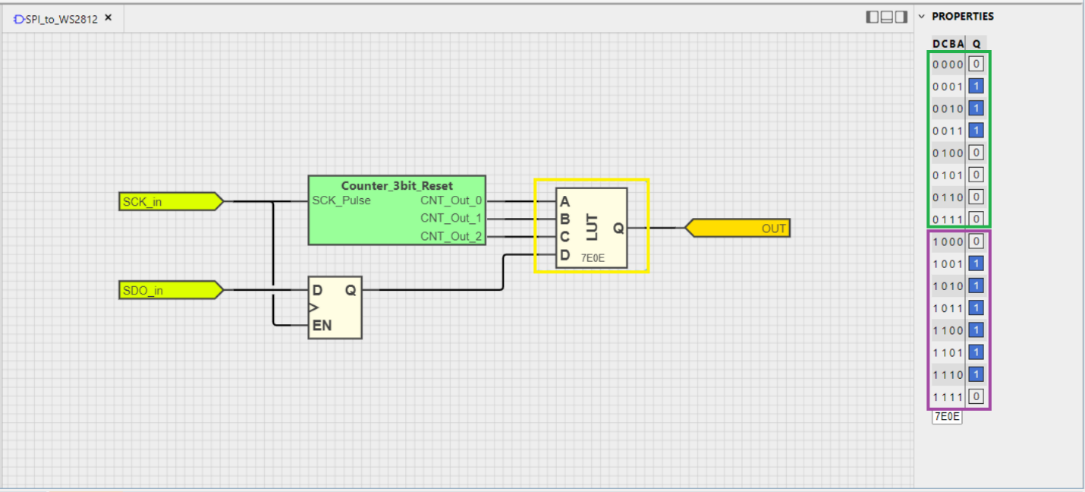The height and width of the screenshot is (492, 1085).
Task: Click the 7E0E hex value field
Action: [x=947, y=417]
